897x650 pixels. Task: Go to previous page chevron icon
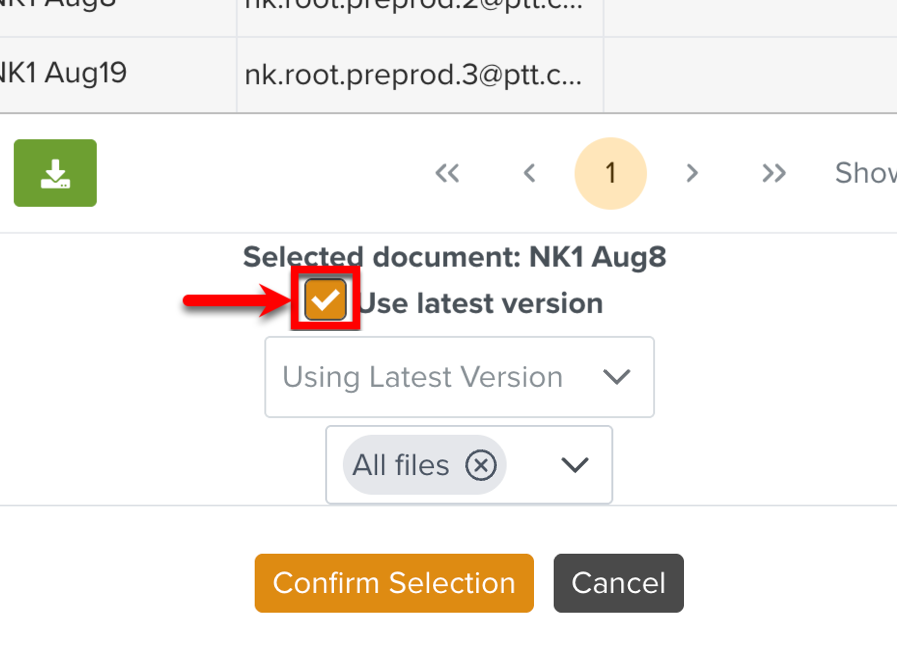pyautogui.click(x=530, y=173)
